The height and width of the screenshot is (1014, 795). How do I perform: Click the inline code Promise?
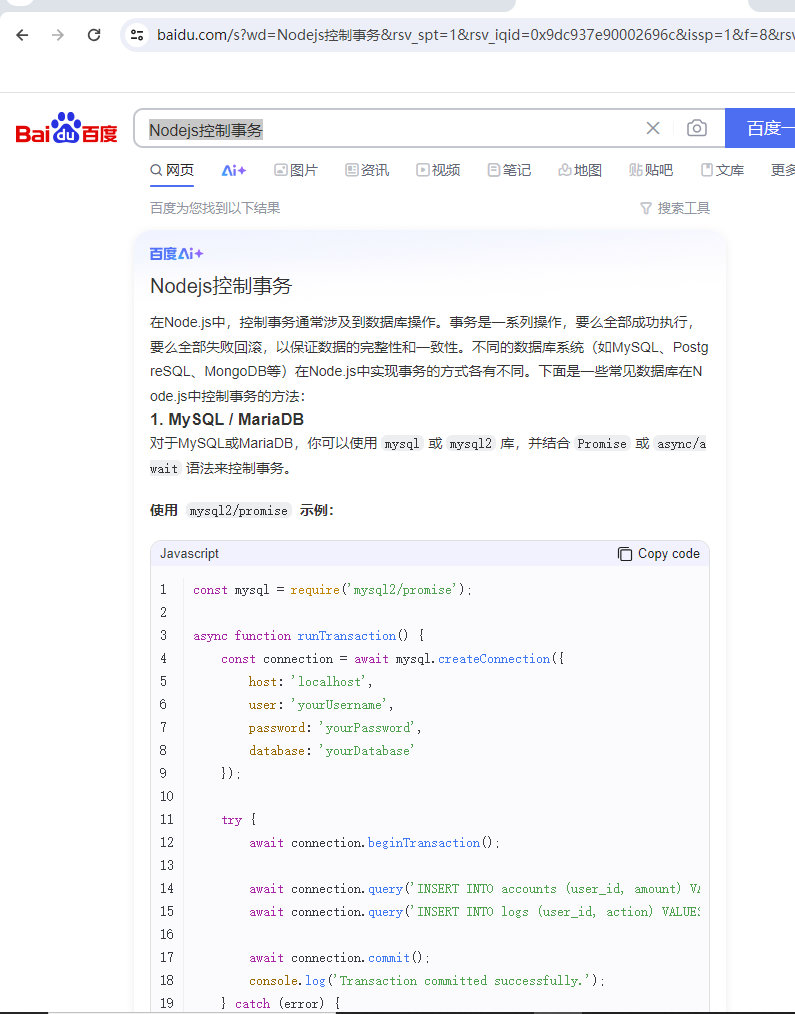click(602, 444)
